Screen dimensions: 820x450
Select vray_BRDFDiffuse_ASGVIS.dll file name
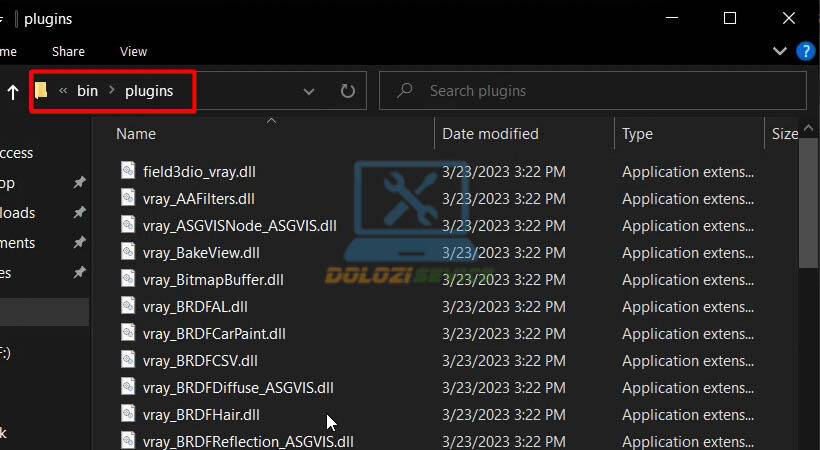[x=238, y=388]
